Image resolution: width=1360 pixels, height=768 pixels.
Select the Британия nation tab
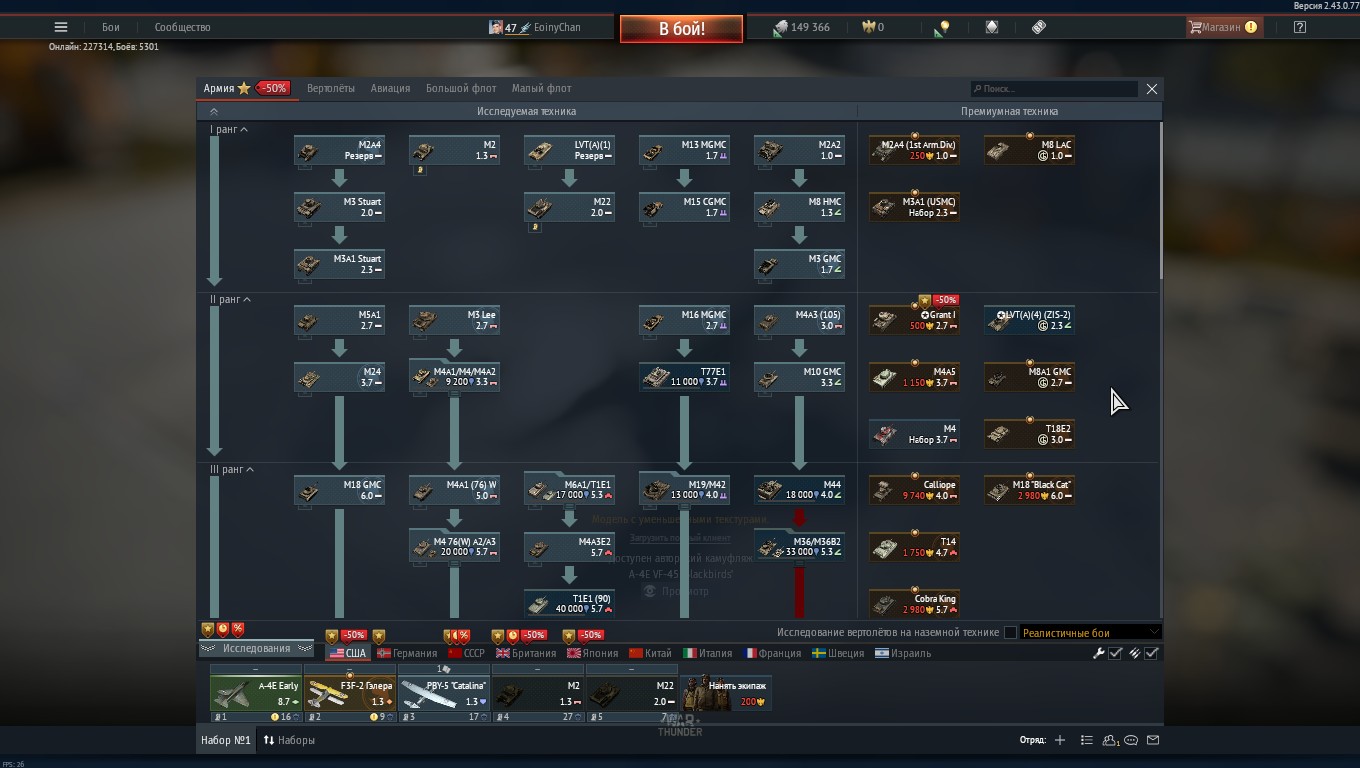526,653
